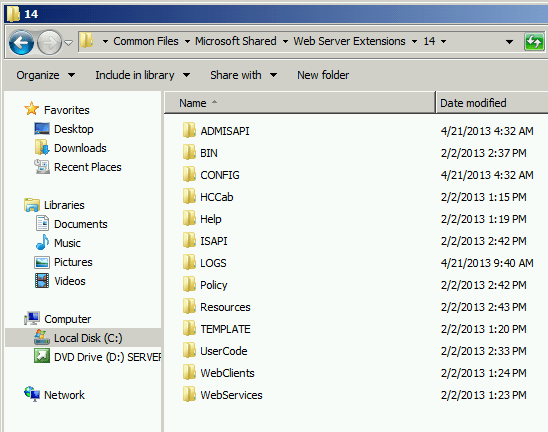Click the folder icon in address bar

click(x=86, y=41)
